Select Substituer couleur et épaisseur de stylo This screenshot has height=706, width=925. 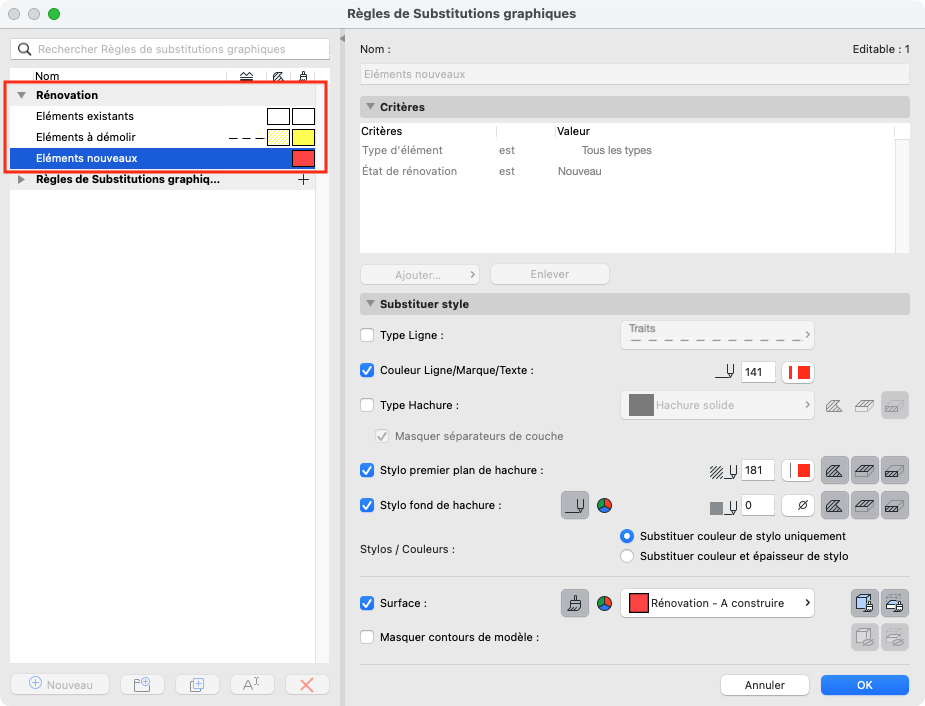pos(627,556)
